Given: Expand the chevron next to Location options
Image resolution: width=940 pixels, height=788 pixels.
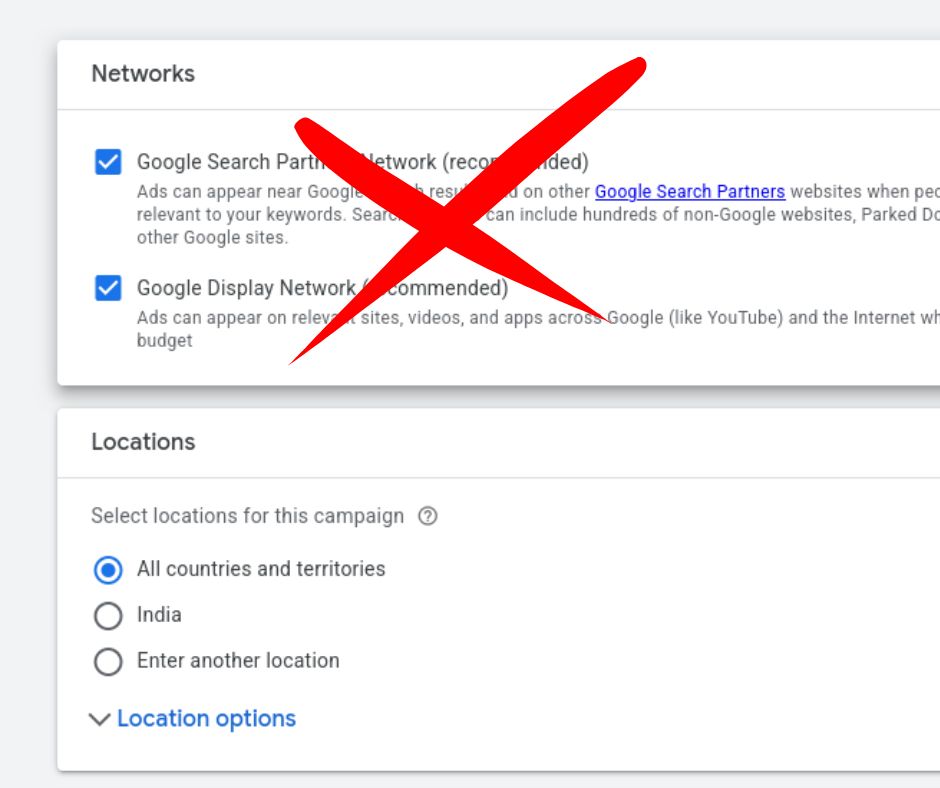Looking at the screenshot, I should [99, 720].
